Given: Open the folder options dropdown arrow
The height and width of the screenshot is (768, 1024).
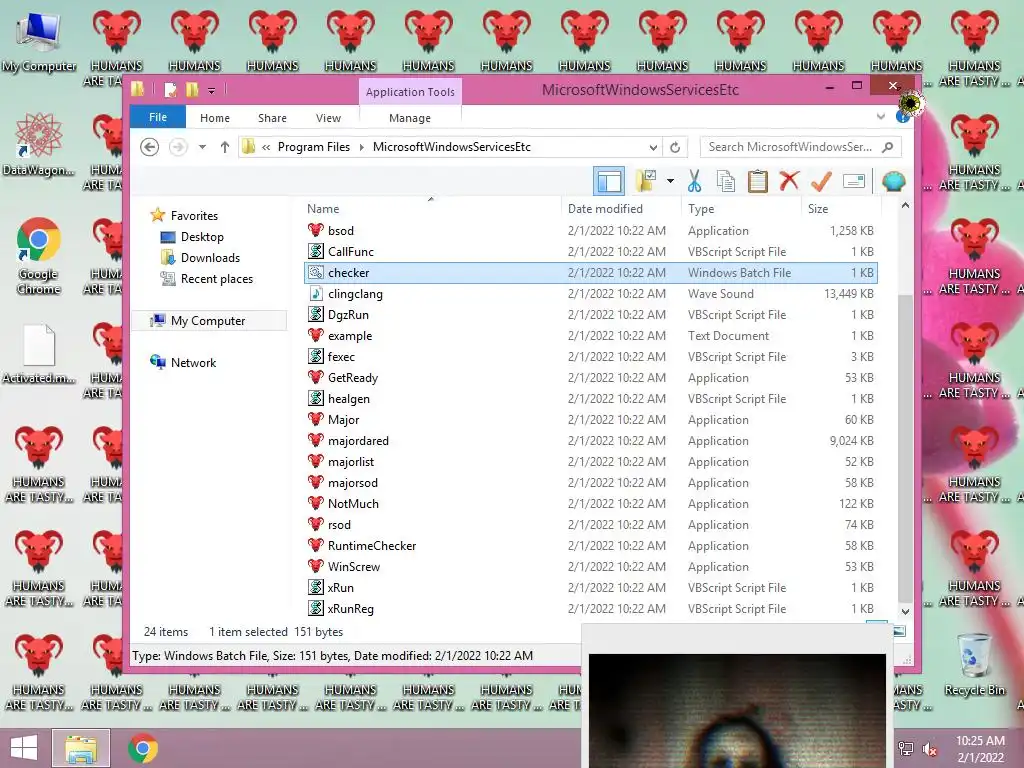Looking at the screenshot, I should (670, 181).
